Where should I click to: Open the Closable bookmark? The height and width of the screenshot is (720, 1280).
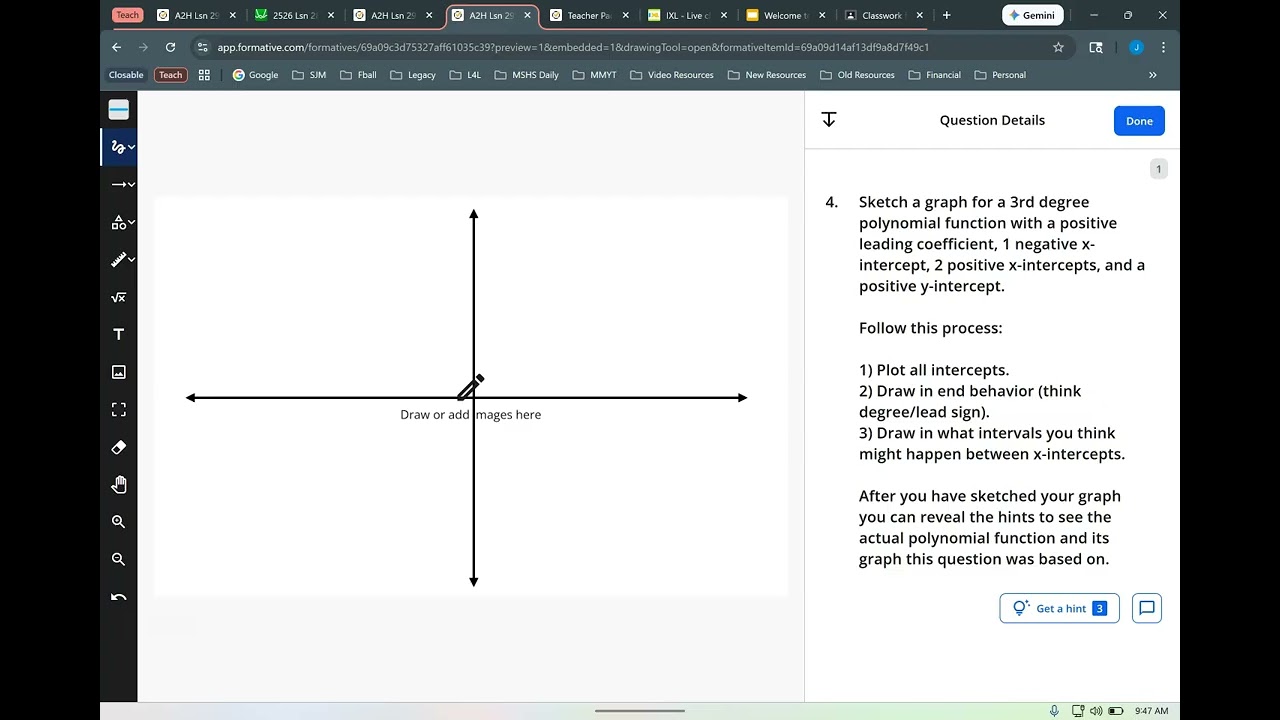point(126,75)
